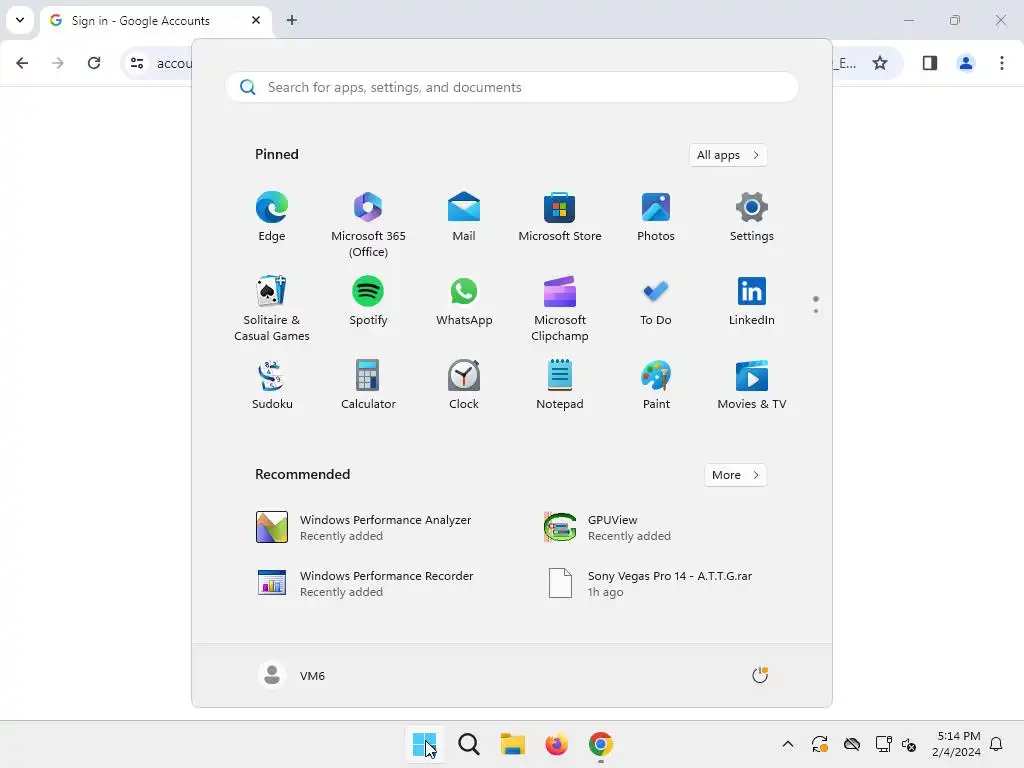Go to next page of pinned apps
This screenshot has width=1024, height=768.
(816, 311)
